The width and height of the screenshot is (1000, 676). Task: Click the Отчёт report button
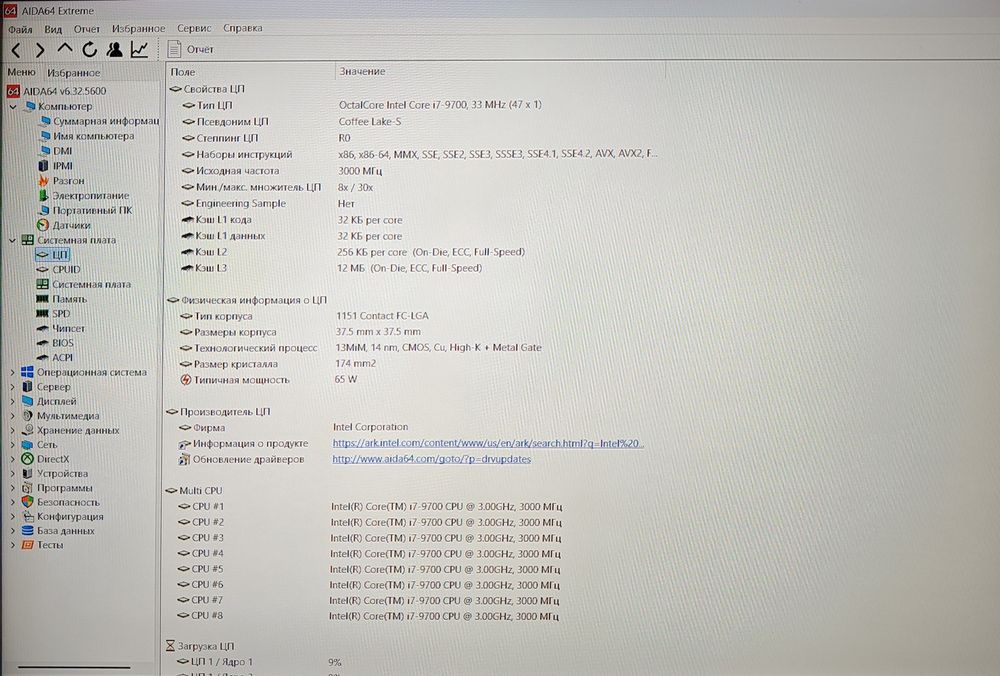coord(191,49)
